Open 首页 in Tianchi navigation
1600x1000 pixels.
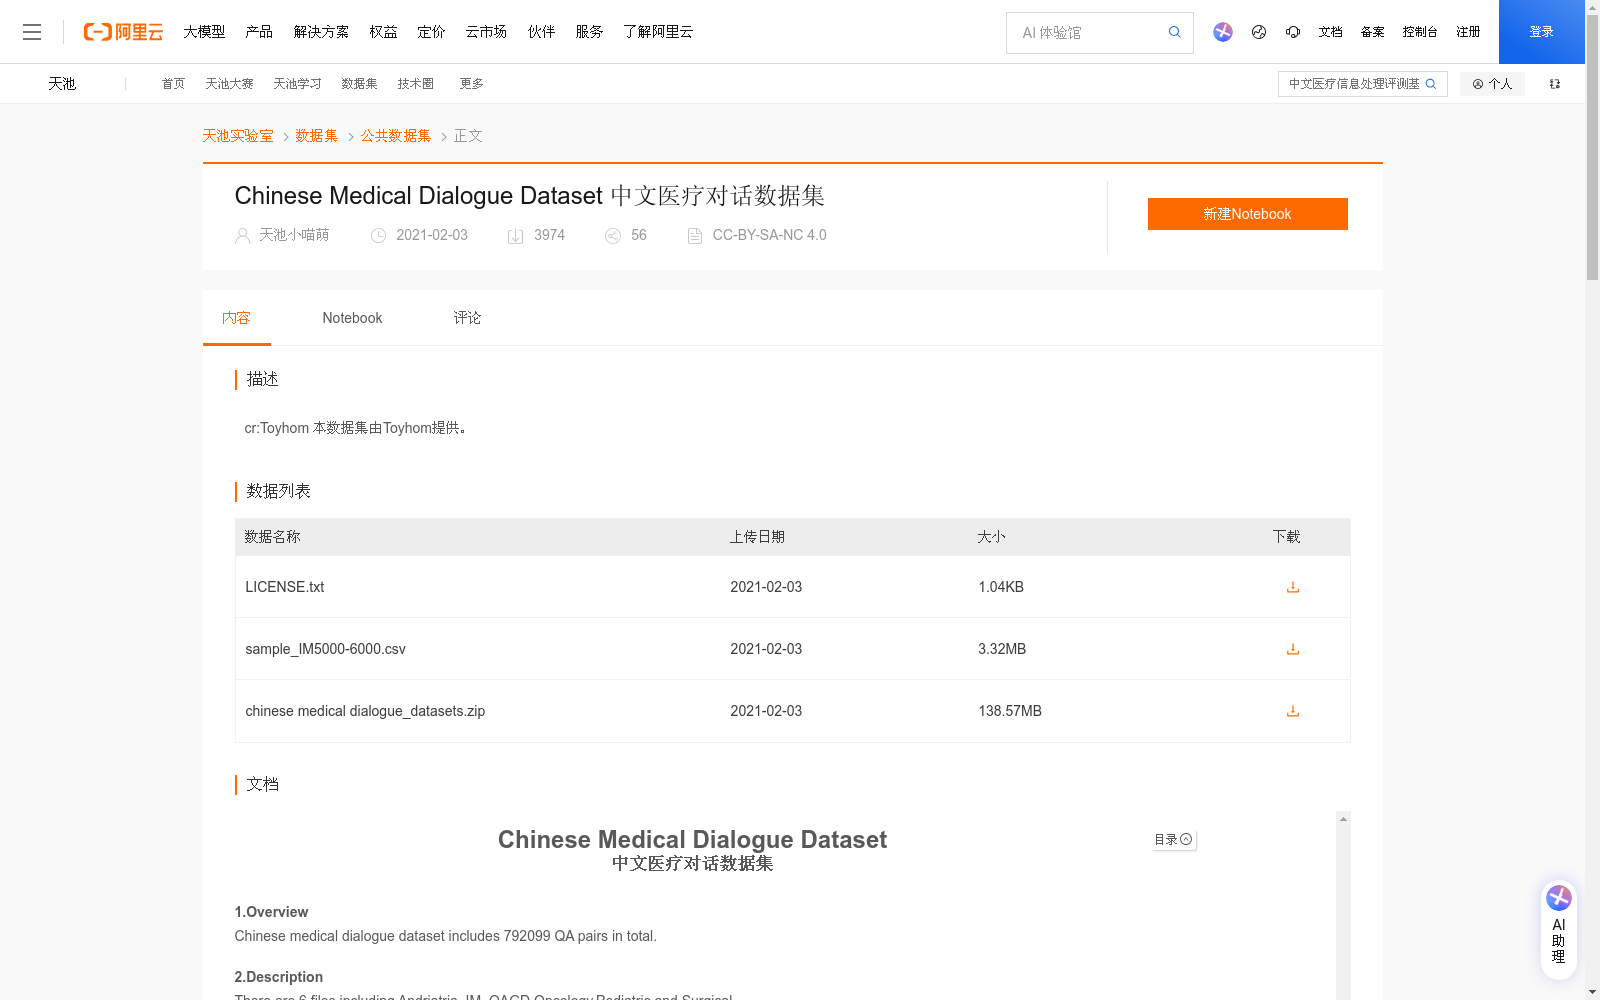[174, 84]
